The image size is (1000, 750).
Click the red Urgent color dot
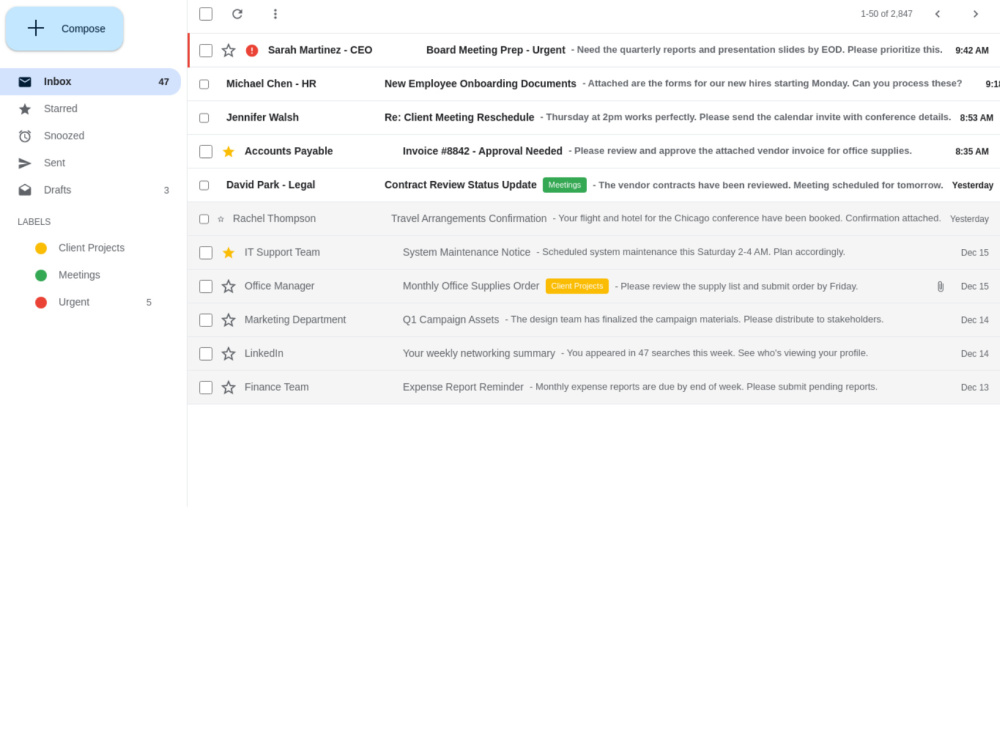click(41, 302)
